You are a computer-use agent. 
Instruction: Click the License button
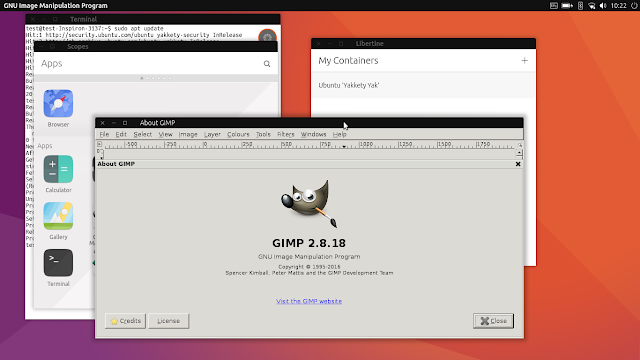169,321
